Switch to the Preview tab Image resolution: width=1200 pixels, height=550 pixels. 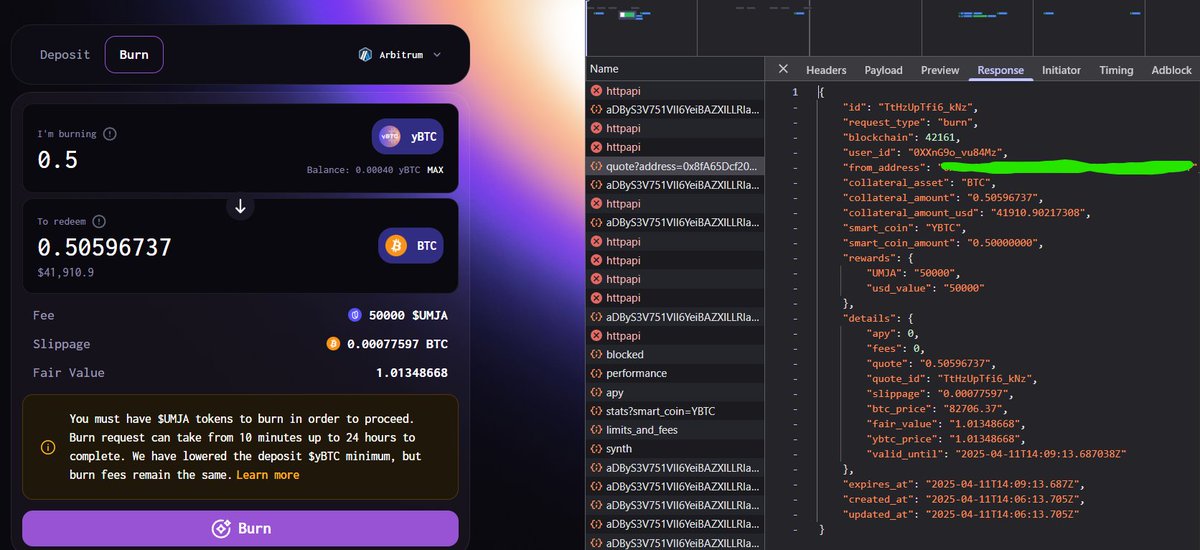940,70
